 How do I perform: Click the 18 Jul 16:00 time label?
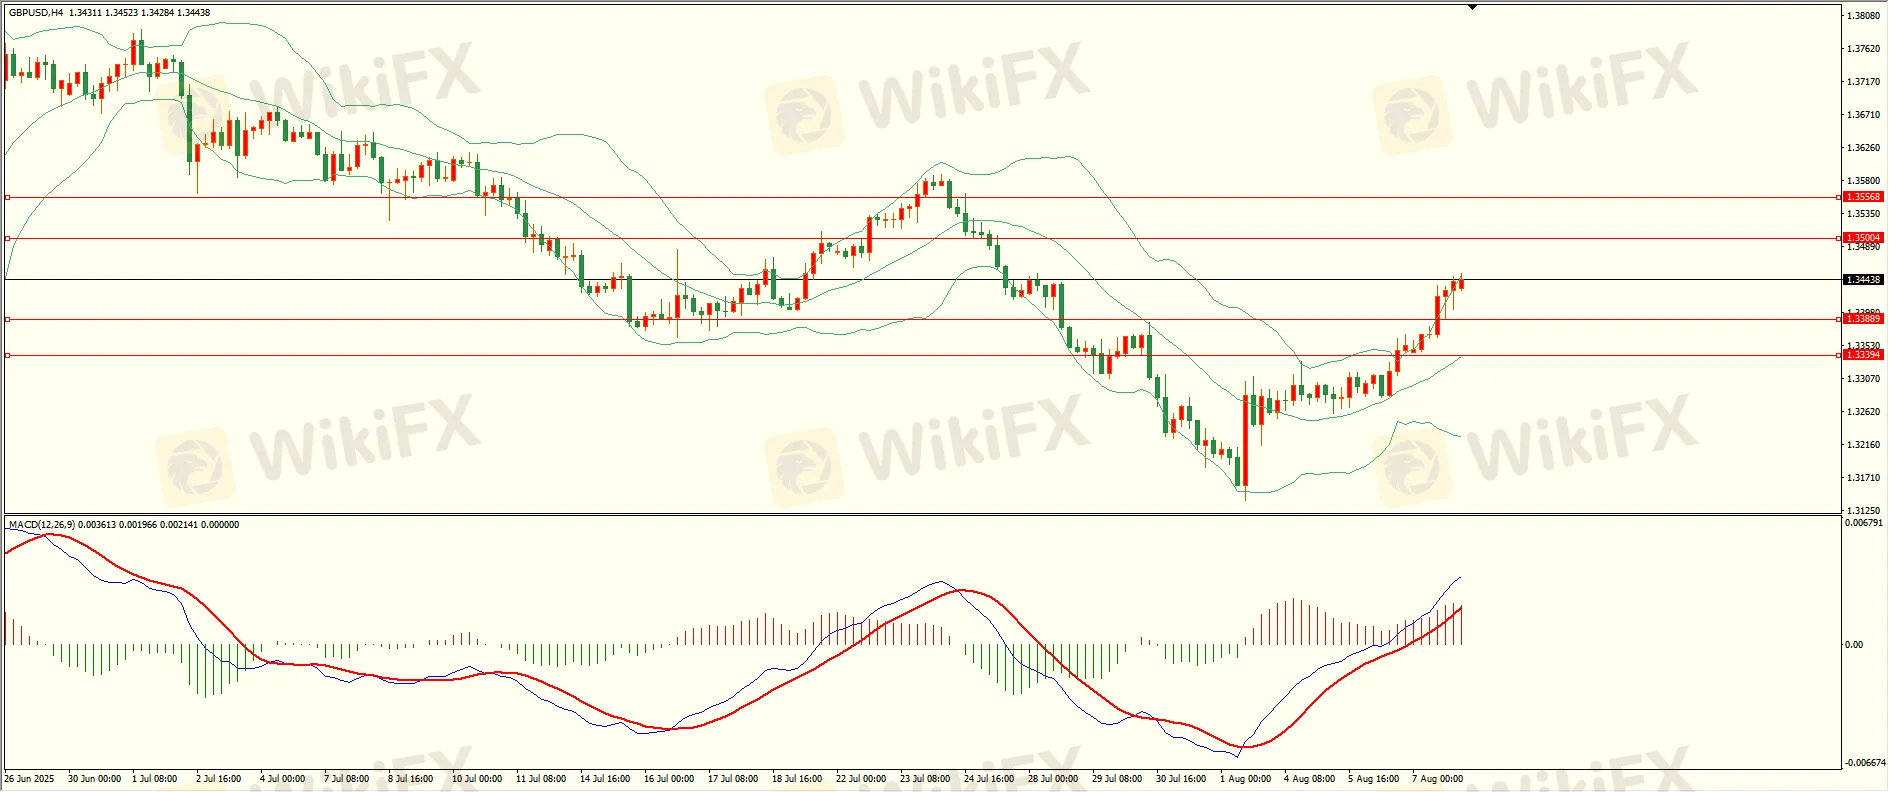pos(797,779)
